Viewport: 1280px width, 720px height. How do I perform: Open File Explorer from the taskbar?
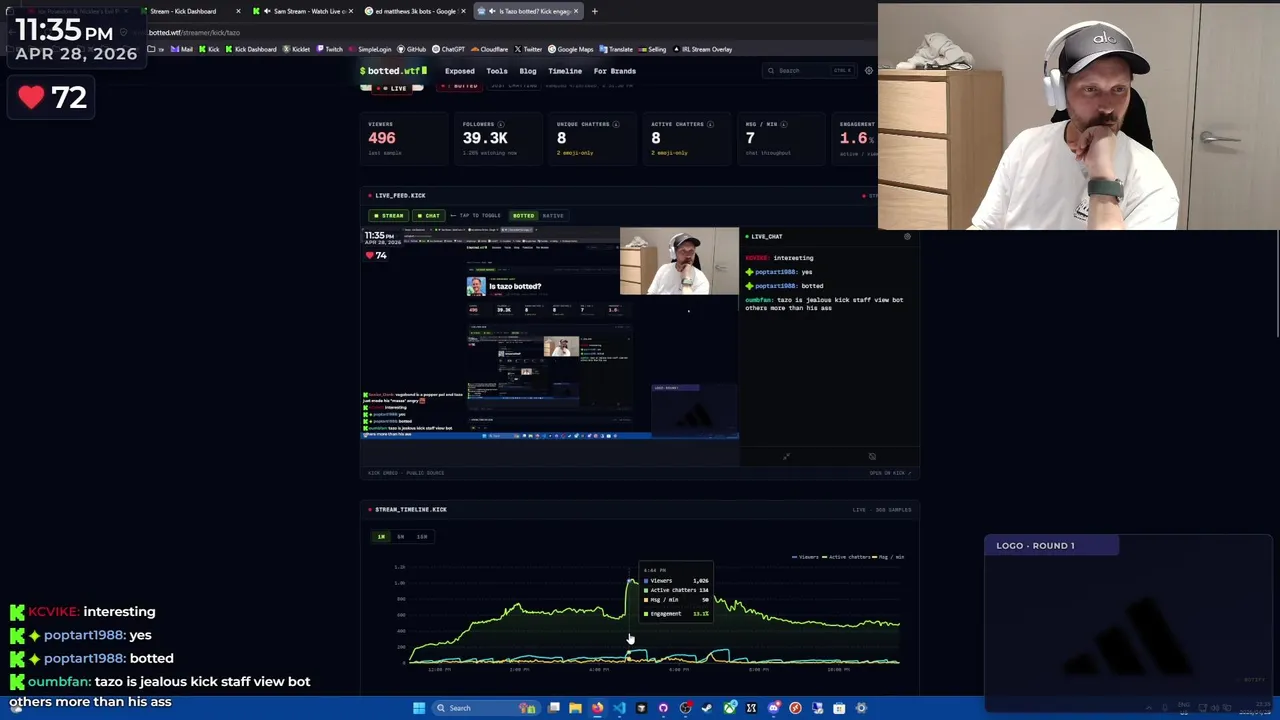click(575, 708)
